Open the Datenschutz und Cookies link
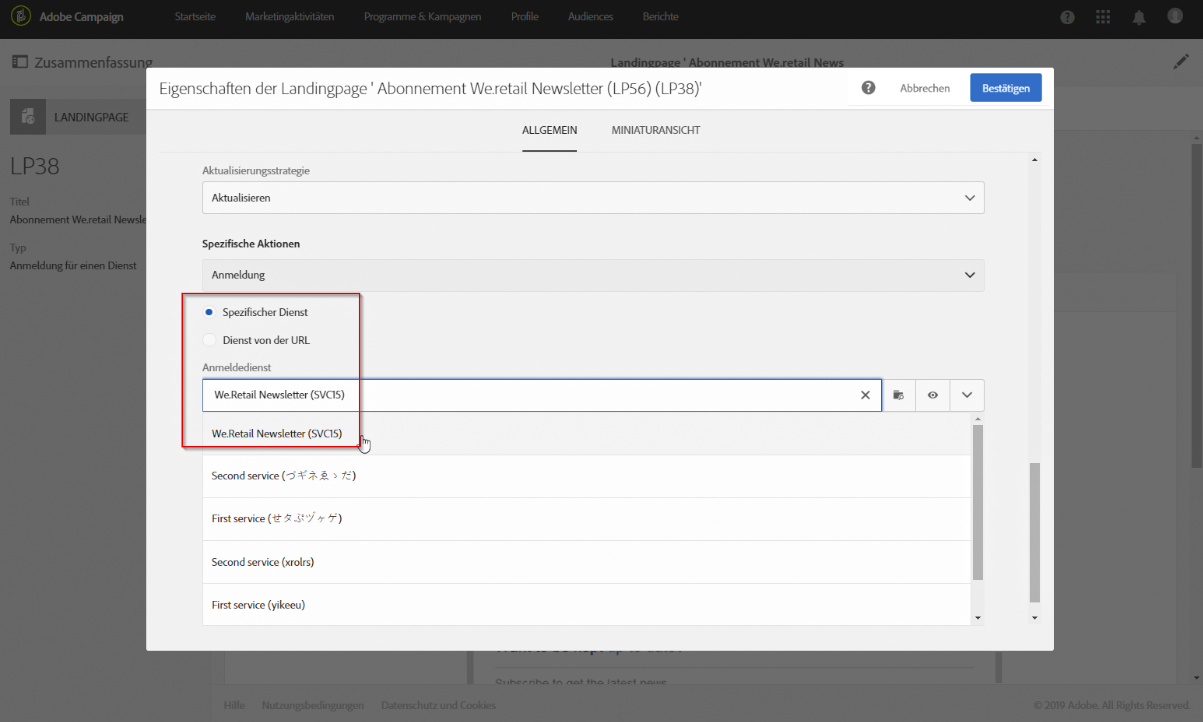Image resolution: width=1203 pixels, height=722 pixels. [x=438, y=705]
